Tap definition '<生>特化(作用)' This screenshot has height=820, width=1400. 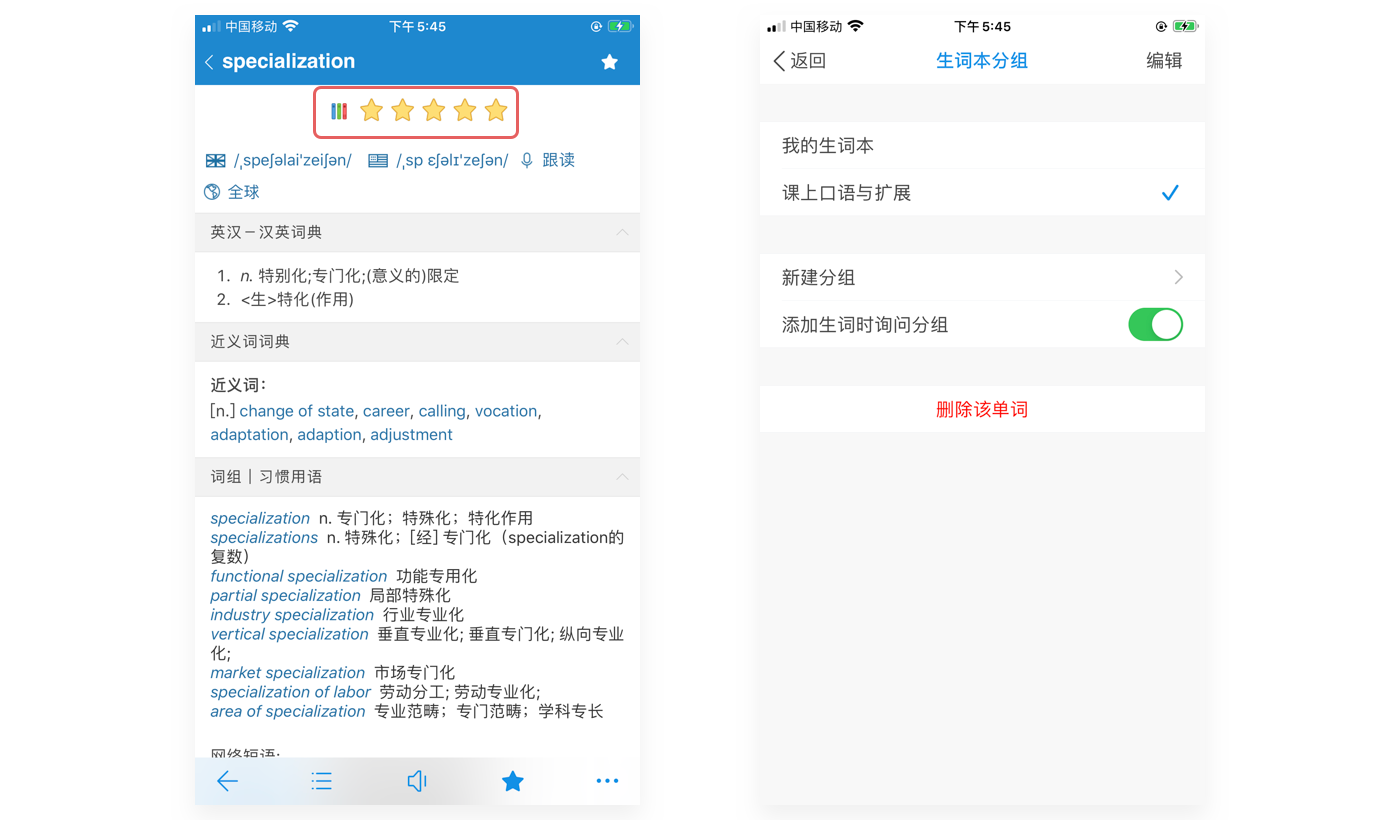pos(297,299)
